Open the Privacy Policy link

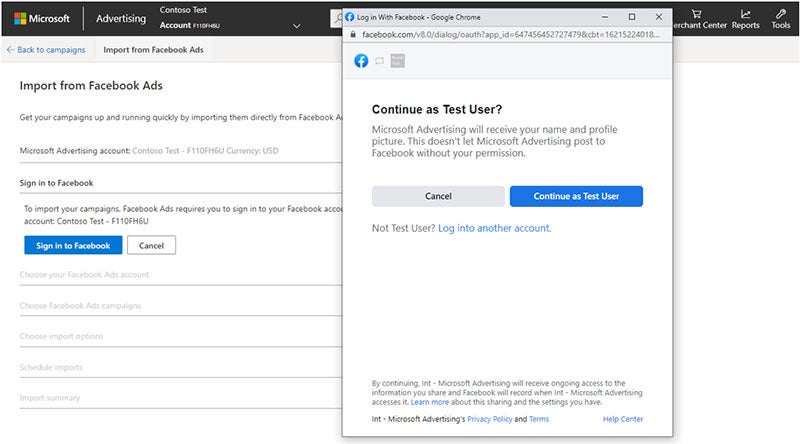coord(489,419)
